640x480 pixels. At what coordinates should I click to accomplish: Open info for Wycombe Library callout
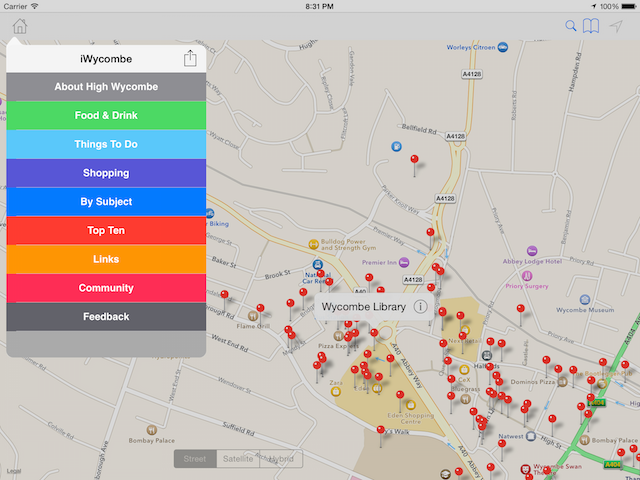(x=420, y=307)
